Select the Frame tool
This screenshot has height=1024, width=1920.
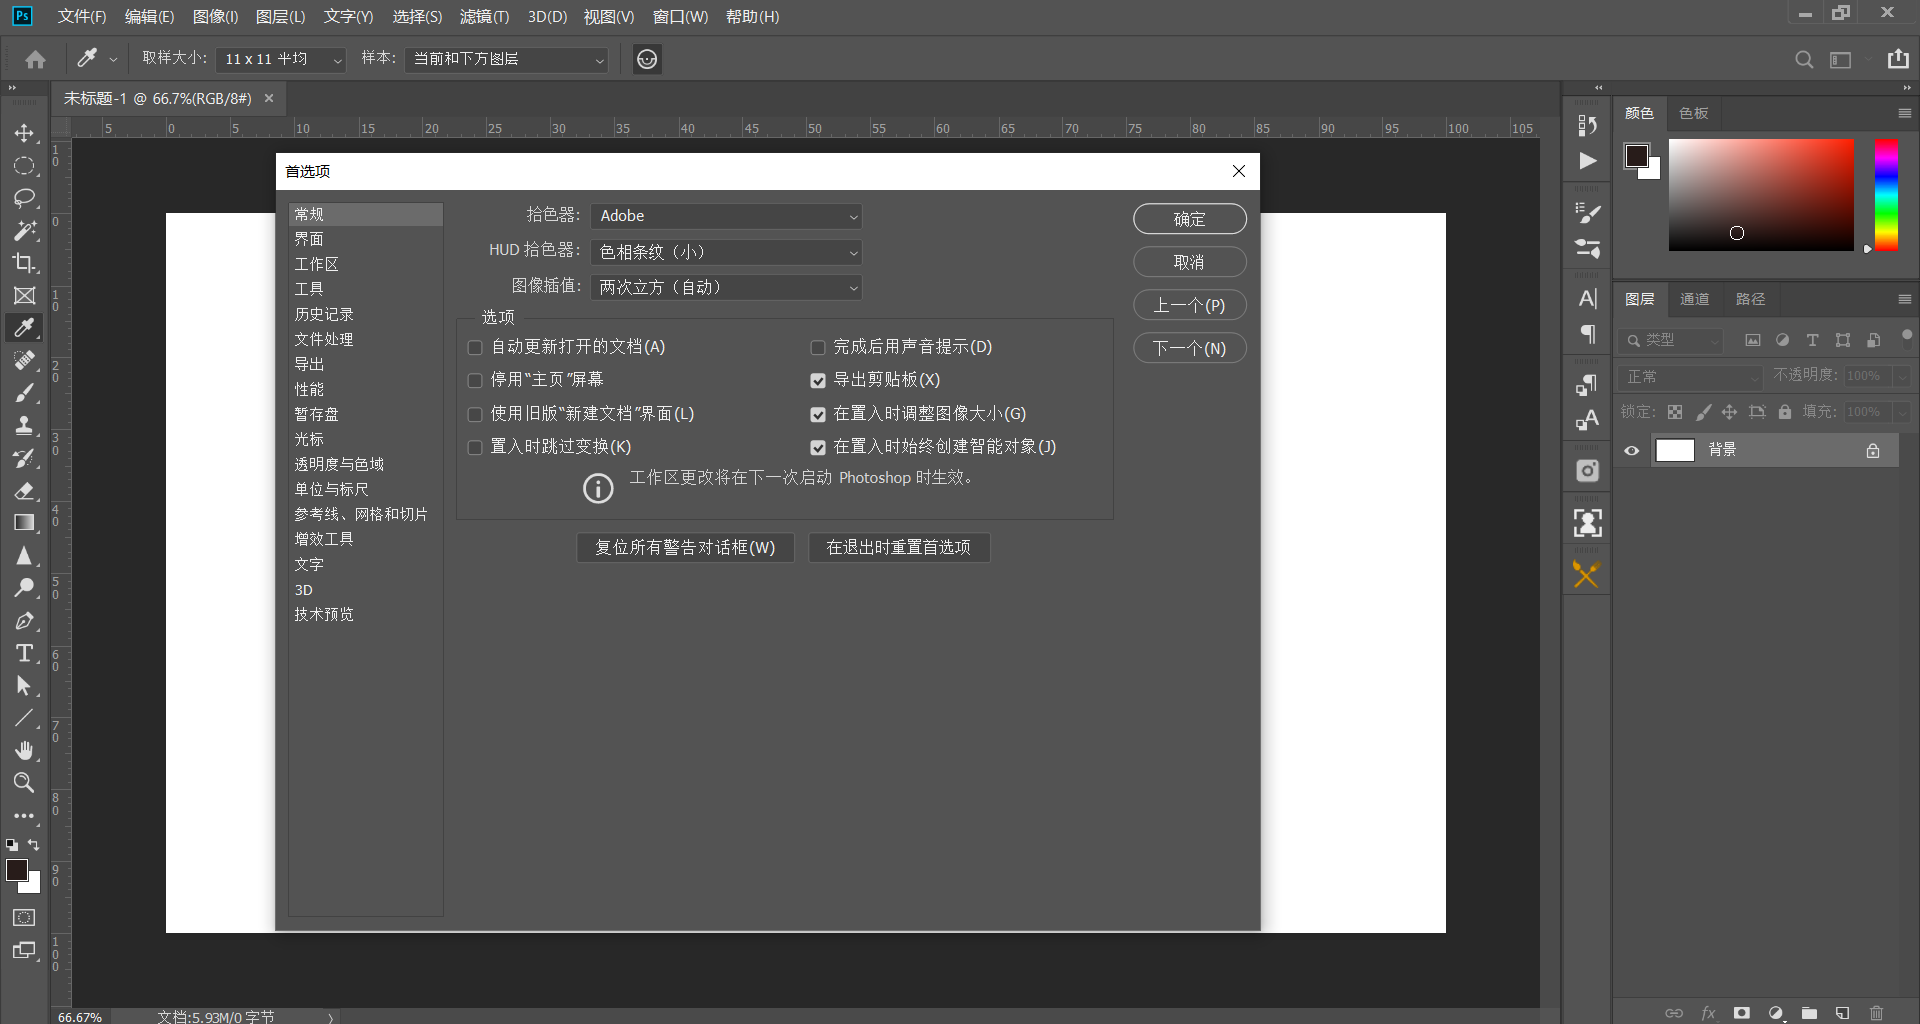24,296
